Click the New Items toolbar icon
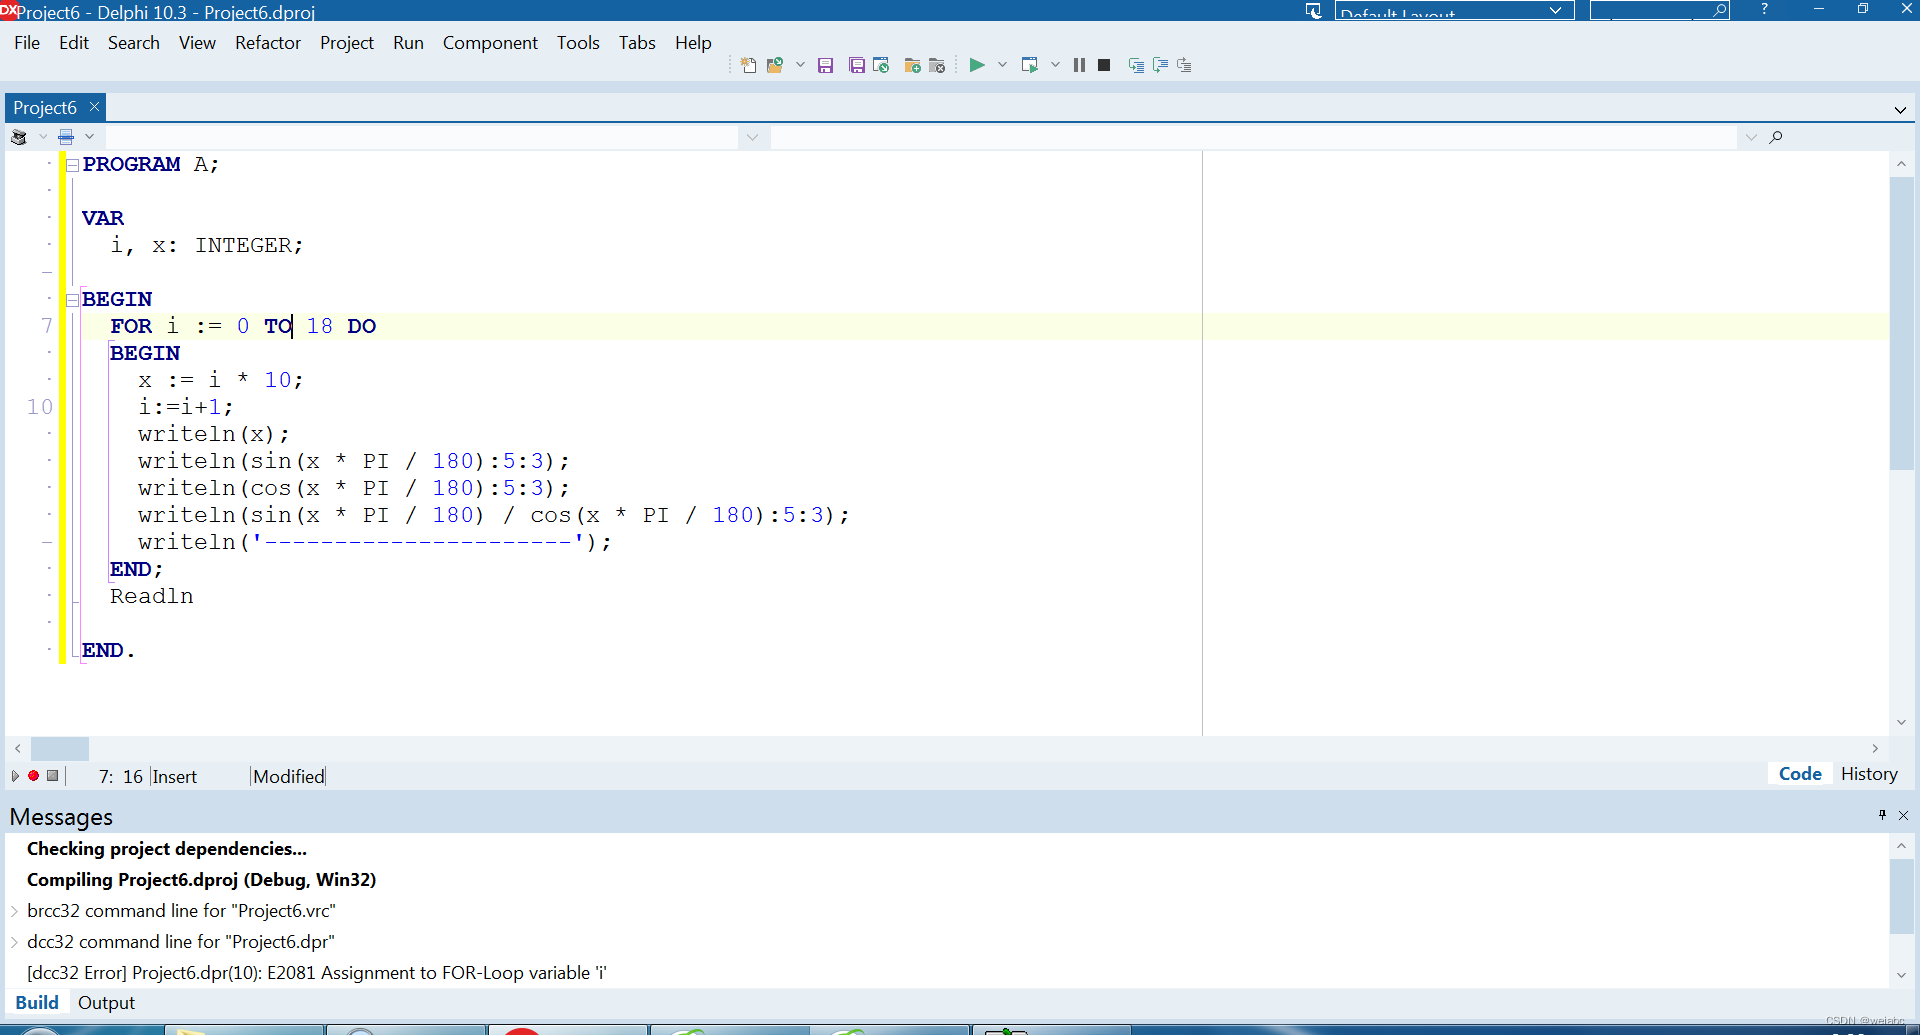 pos(748,65)
